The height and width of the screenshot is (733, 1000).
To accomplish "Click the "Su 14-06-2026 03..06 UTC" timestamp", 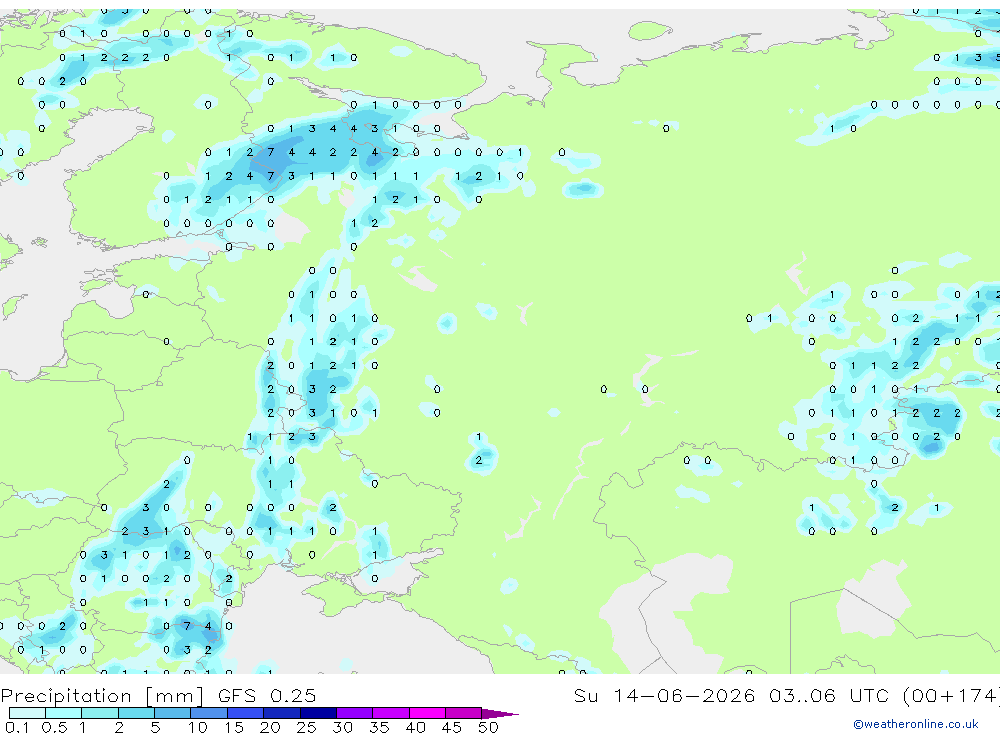I will (x=732, y=695).
